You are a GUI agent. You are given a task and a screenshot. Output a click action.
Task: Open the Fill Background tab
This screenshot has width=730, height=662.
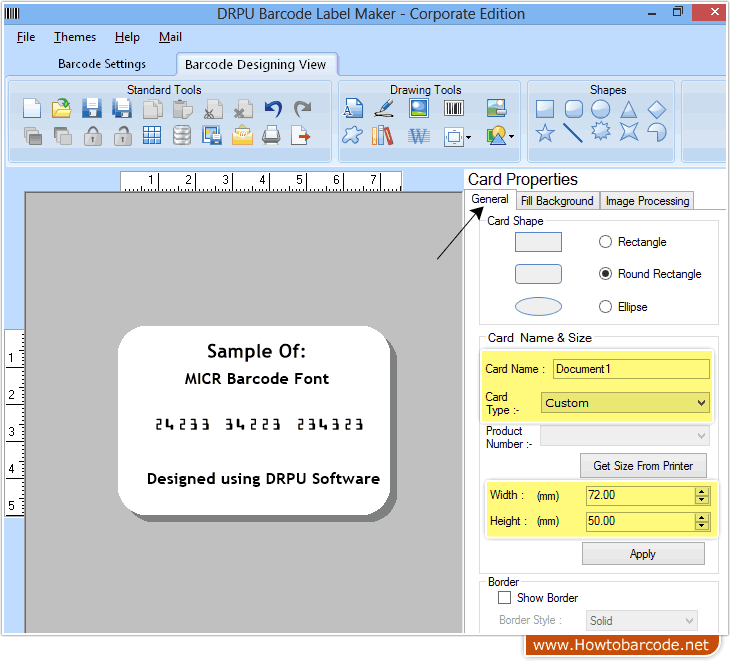click(x=557, y=201)
